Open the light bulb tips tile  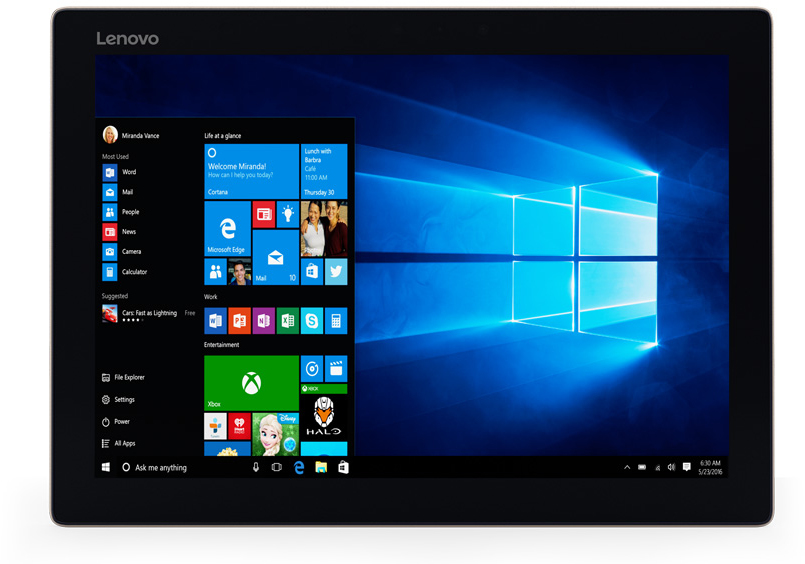click(x=288, y=214)
